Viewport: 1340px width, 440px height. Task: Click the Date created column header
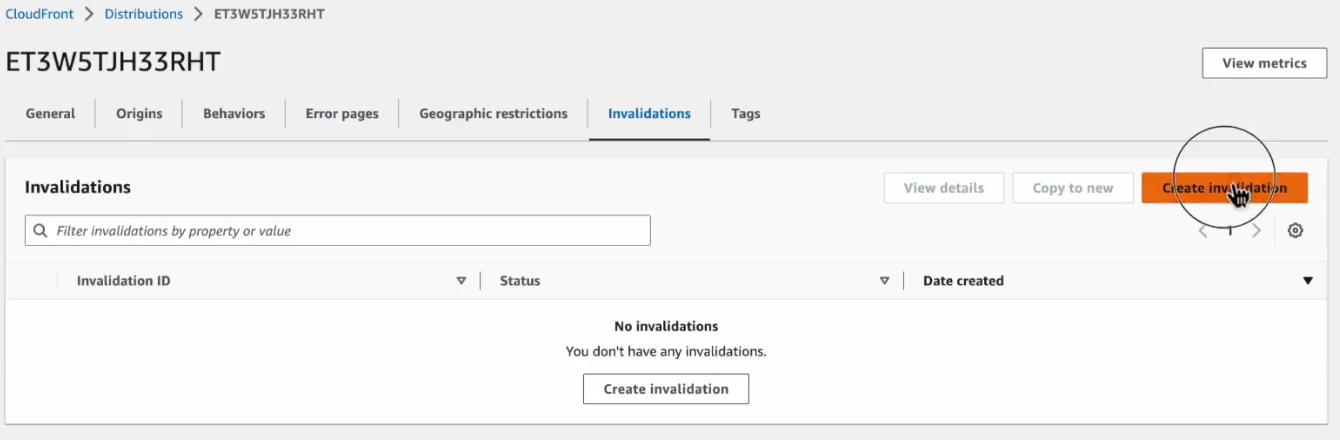pyautogui.click(x=963, y=281)
